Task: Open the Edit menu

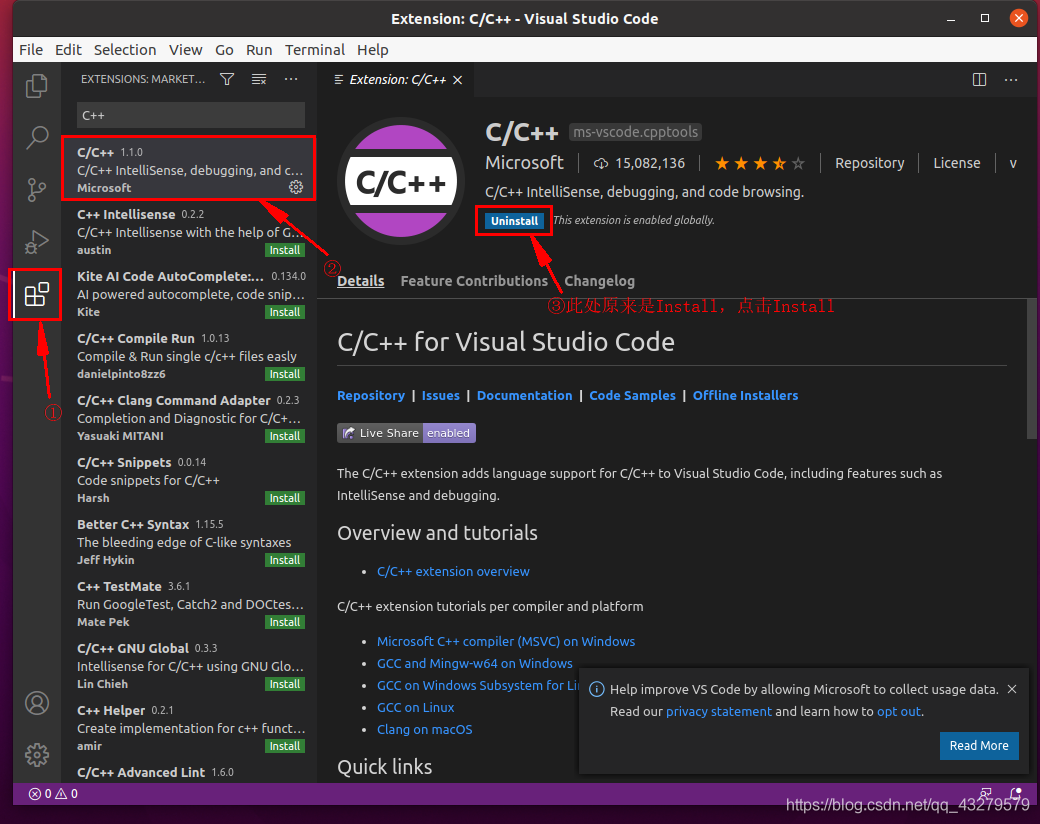Action: [x=68, y=50]
